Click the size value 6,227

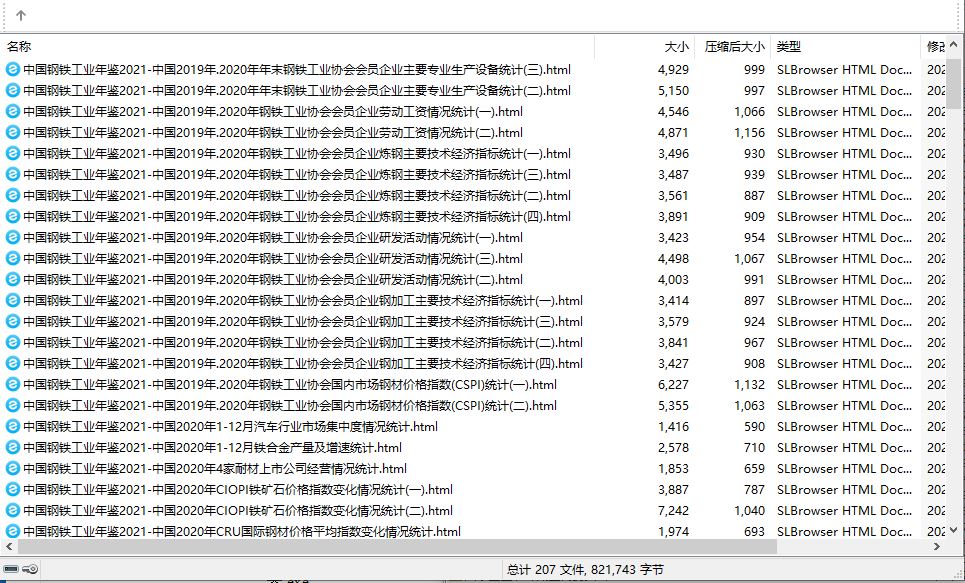point(673,384)
